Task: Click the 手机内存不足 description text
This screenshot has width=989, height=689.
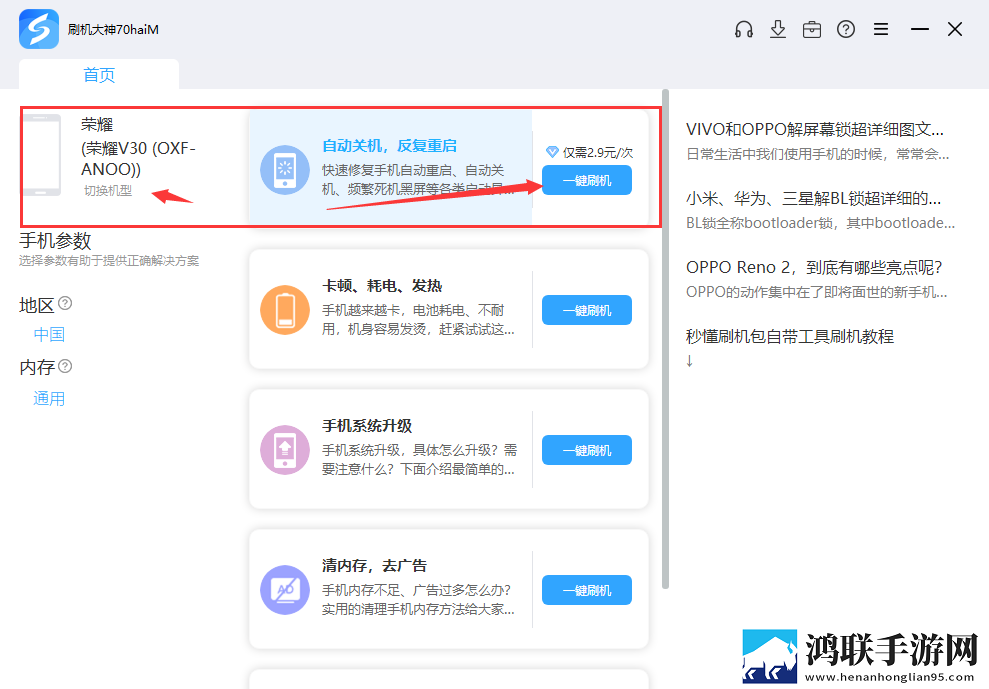Action: [x=418, y=599]
